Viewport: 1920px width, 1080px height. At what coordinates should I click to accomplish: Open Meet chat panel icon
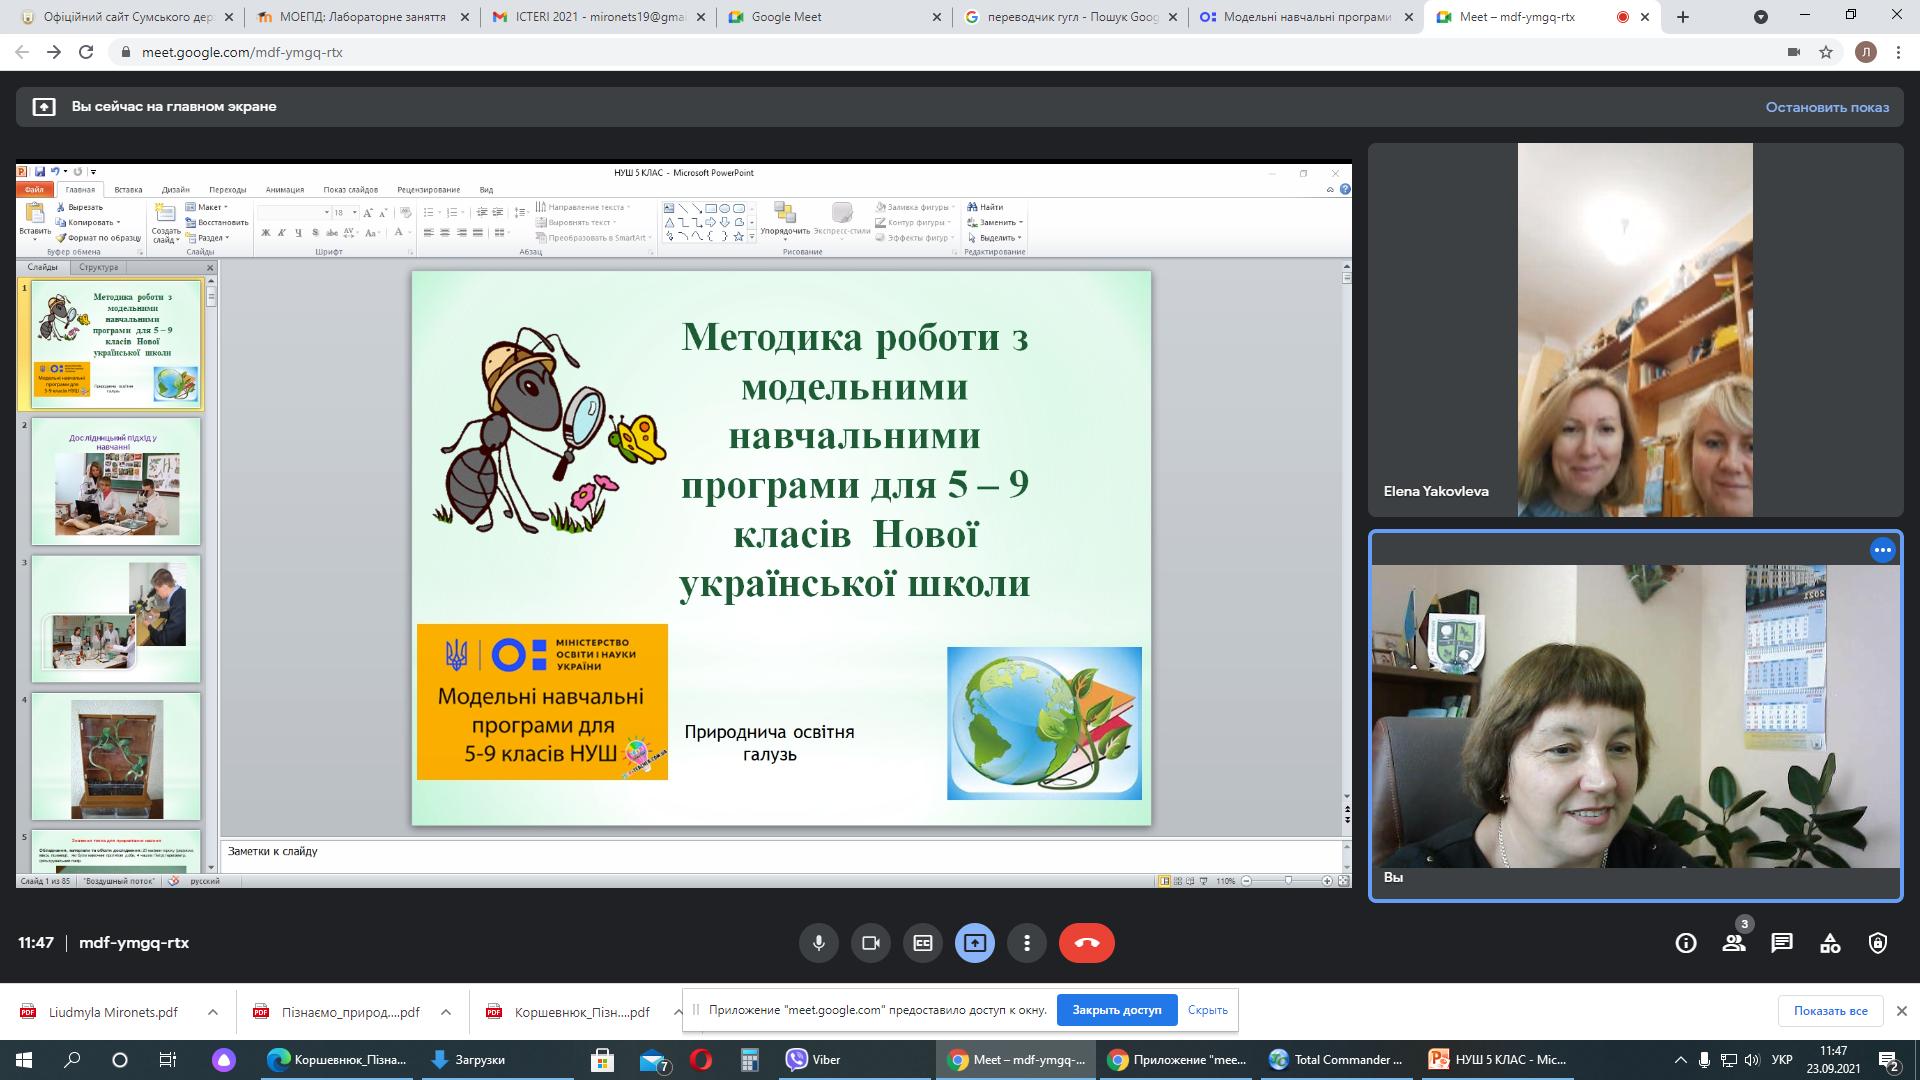click(x=1782, y=943)
